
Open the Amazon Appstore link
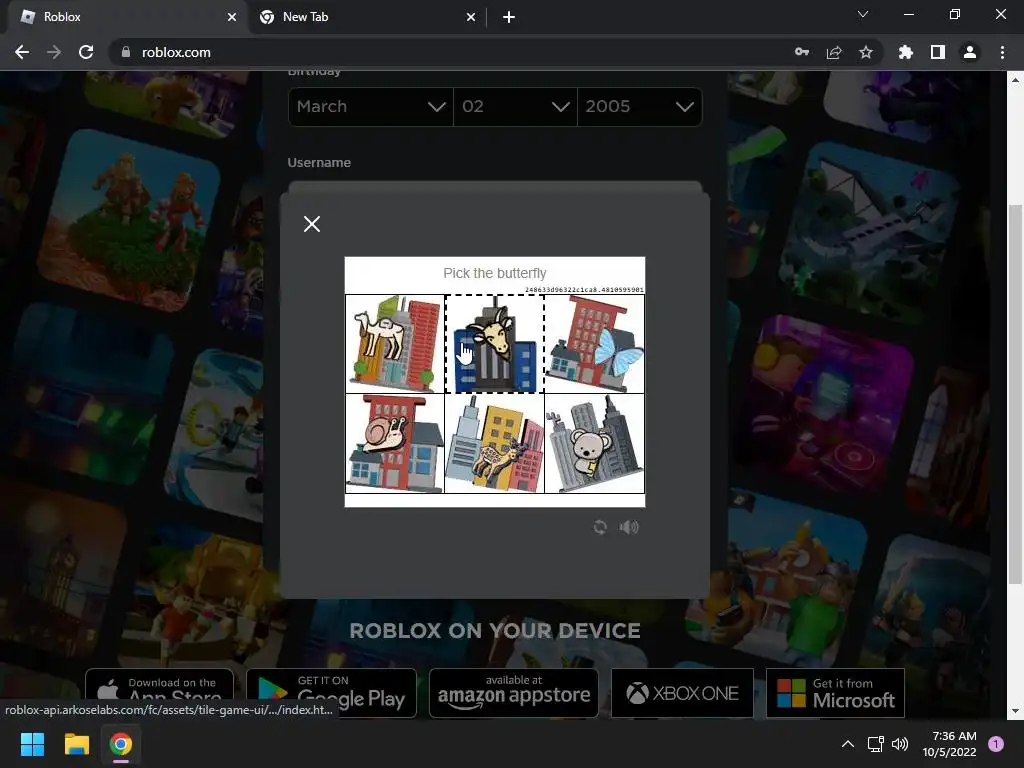click(x=514, y=692)
